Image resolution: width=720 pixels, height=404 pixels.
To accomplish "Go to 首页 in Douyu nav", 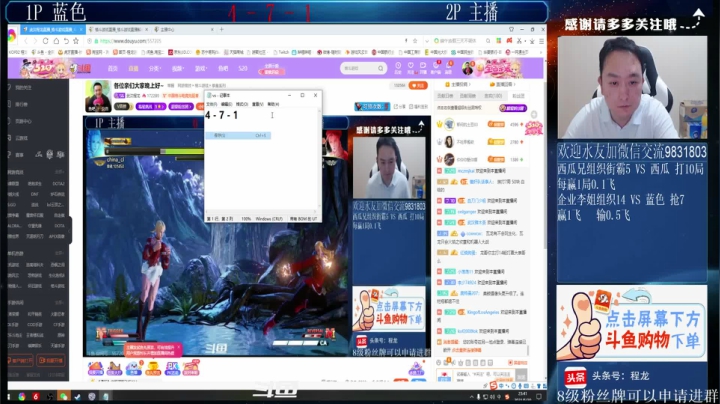I will [112, 68].
